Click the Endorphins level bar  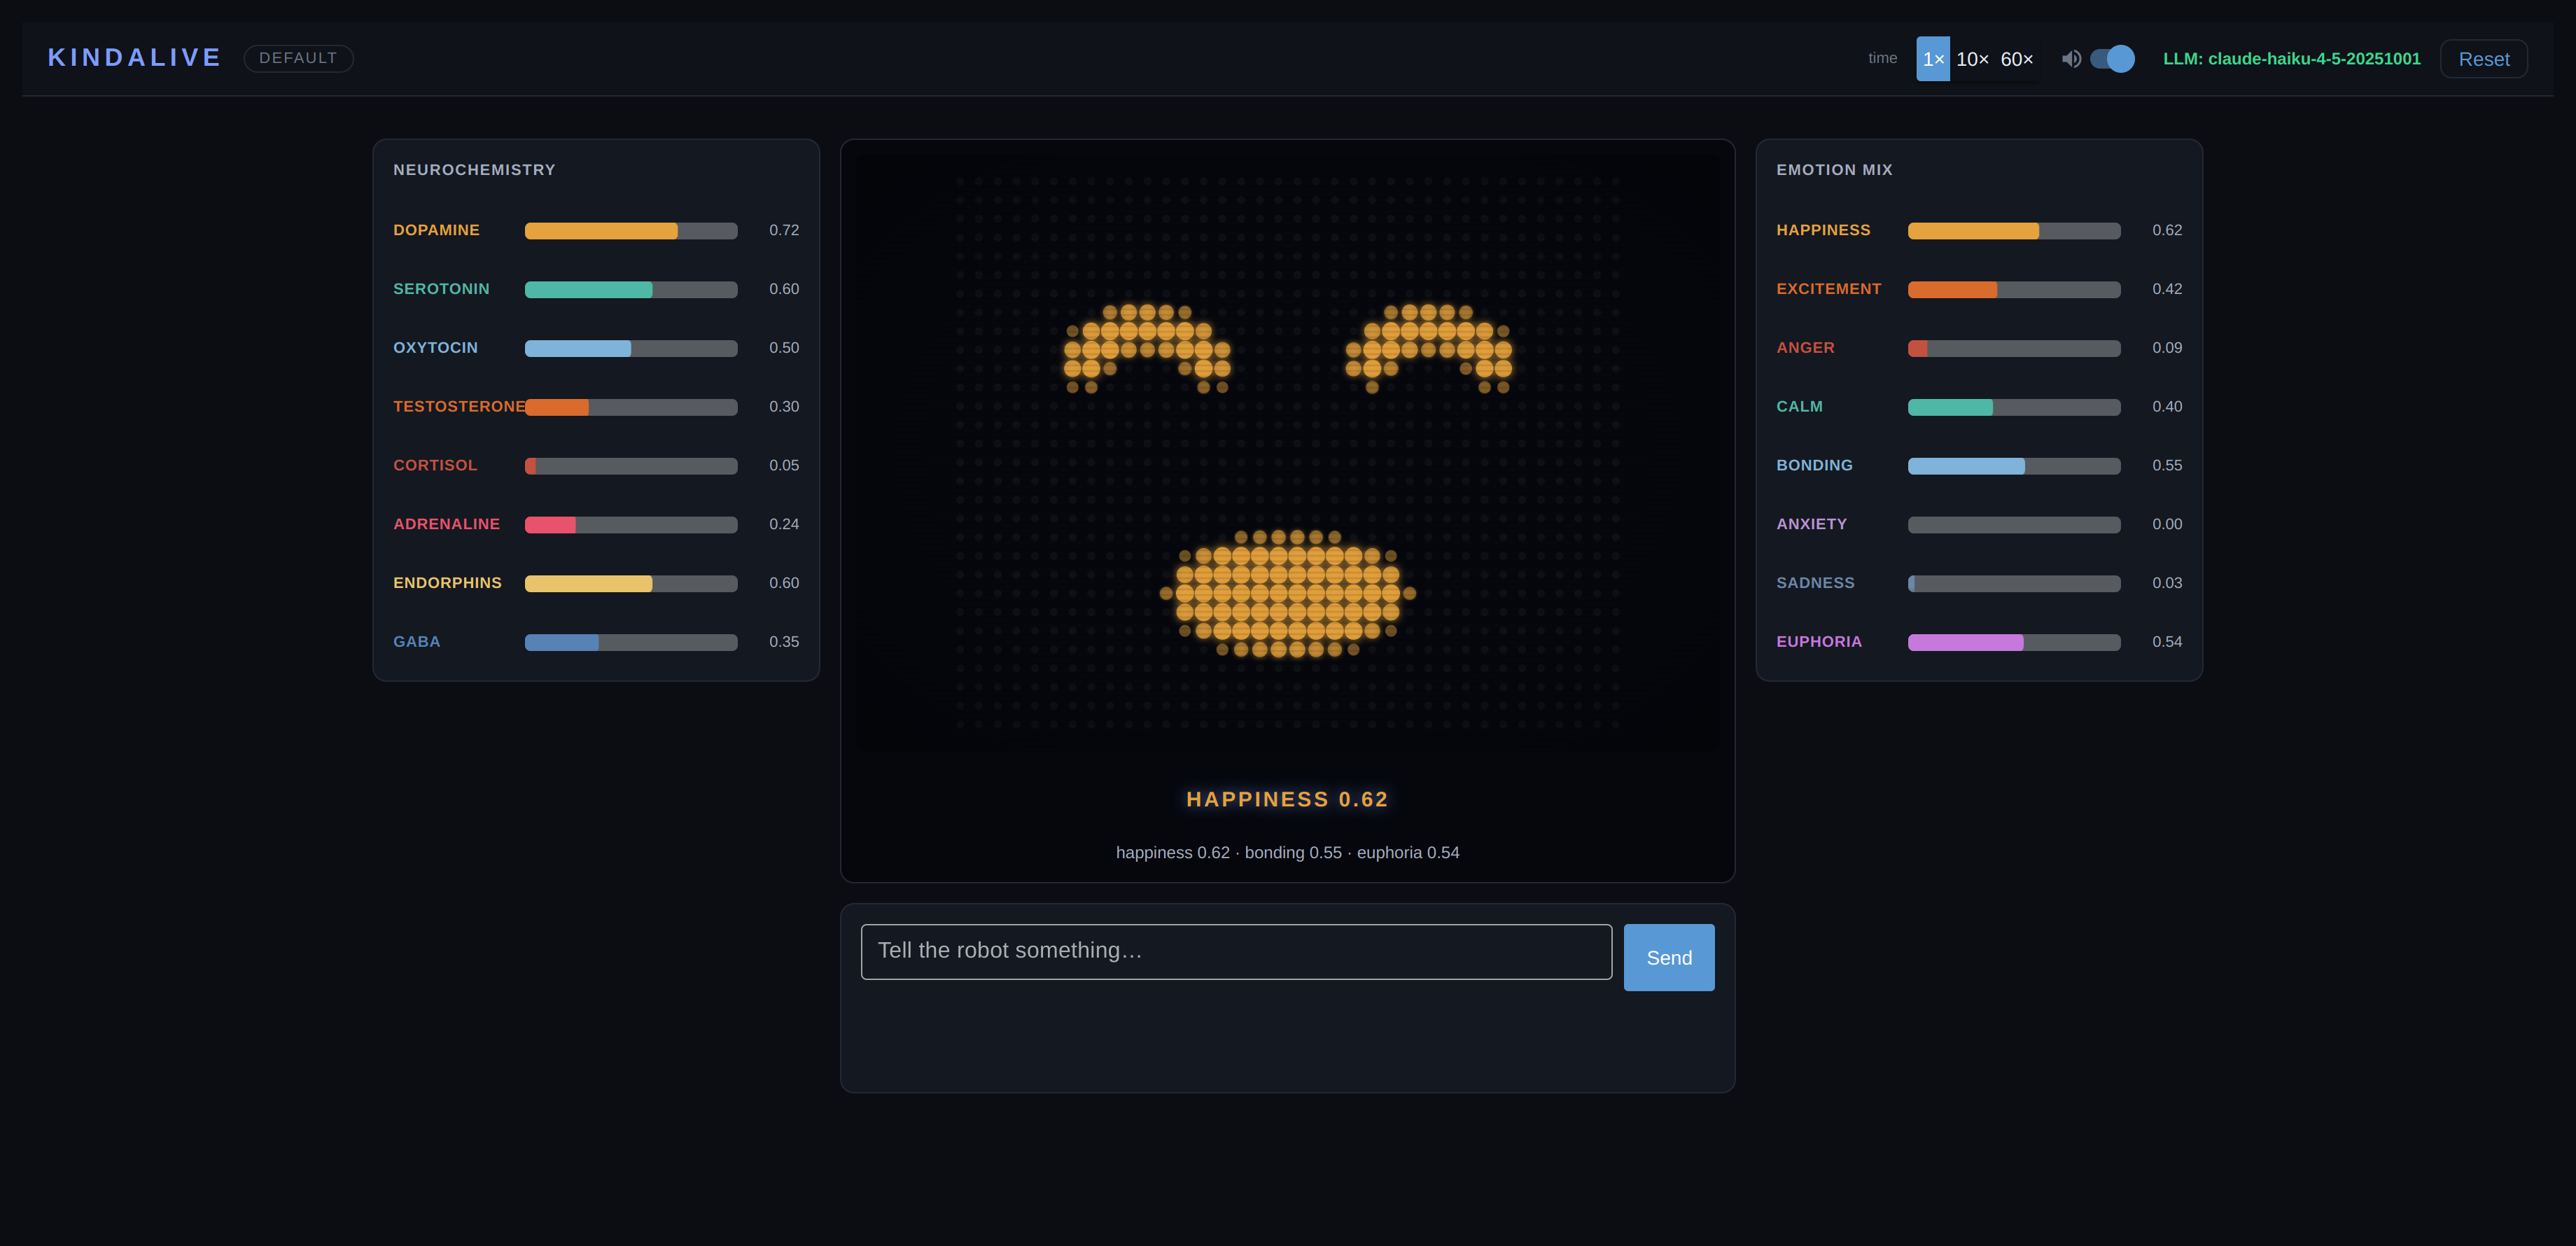coord(631,584)
